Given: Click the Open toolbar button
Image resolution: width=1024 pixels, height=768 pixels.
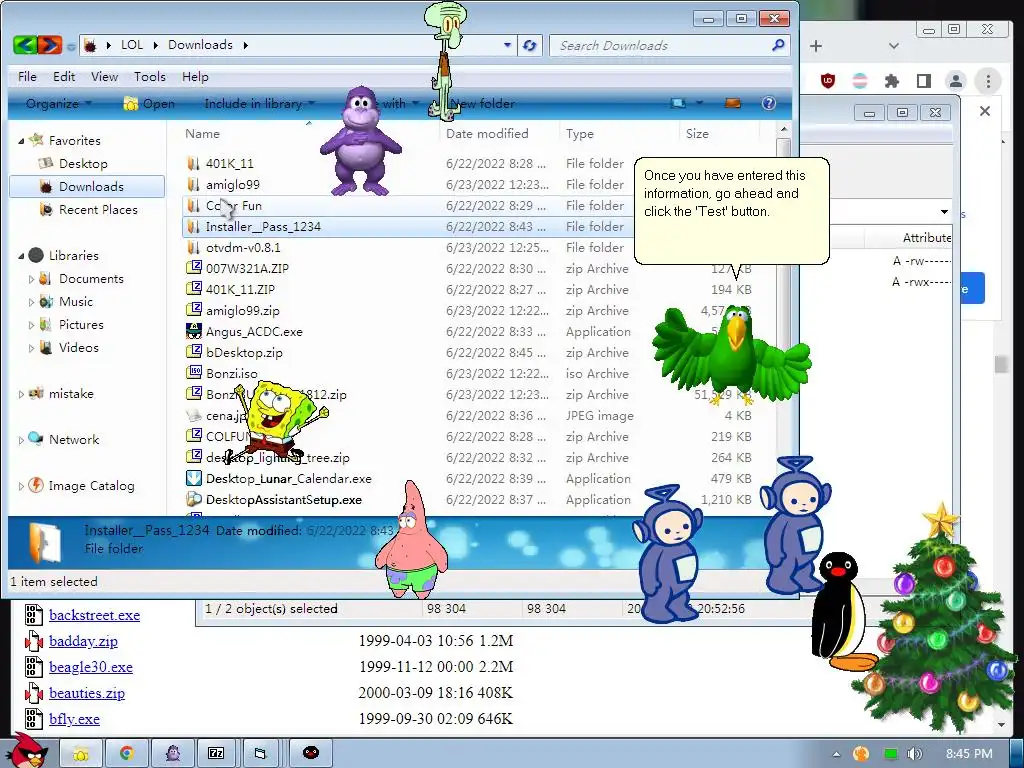Looking at the screenshot, I should pyautogui.click(x=149, y=103).
